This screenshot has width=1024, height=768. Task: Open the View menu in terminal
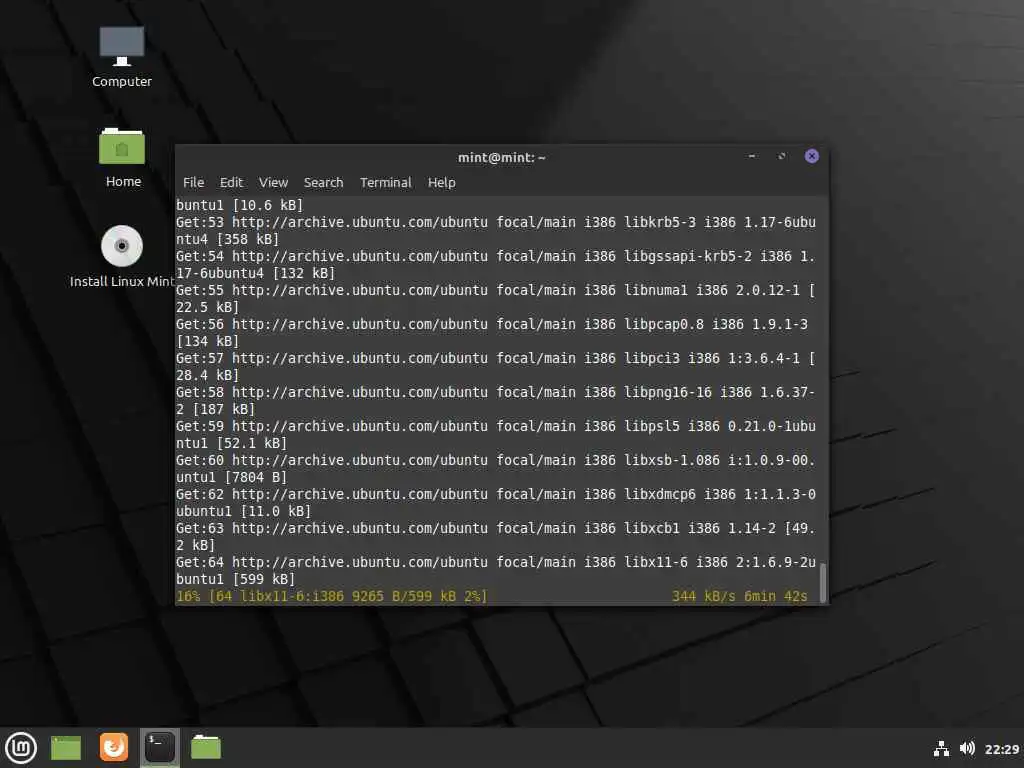[273, 183]
